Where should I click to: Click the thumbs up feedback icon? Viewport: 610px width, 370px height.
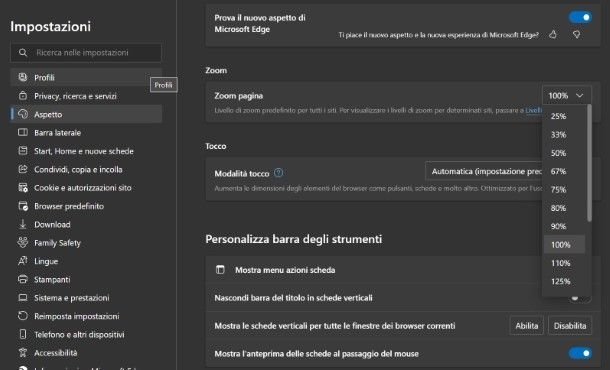pos(553,35)
